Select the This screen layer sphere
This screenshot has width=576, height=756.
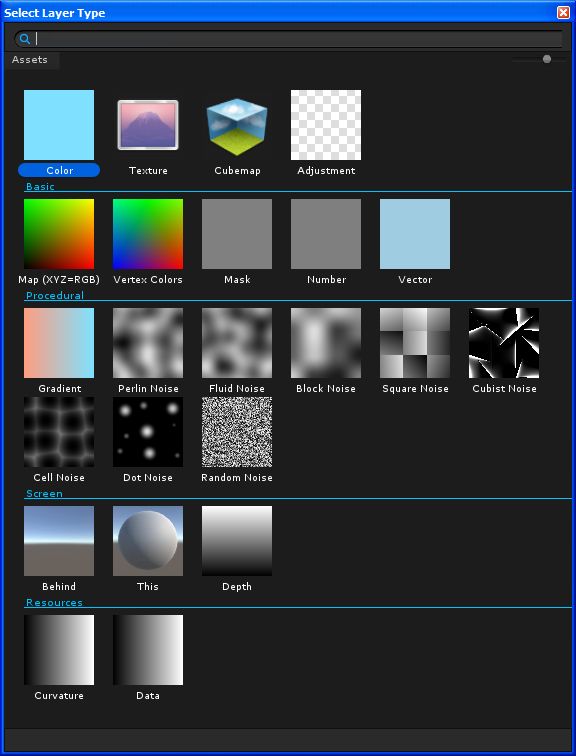click(148, 540)
